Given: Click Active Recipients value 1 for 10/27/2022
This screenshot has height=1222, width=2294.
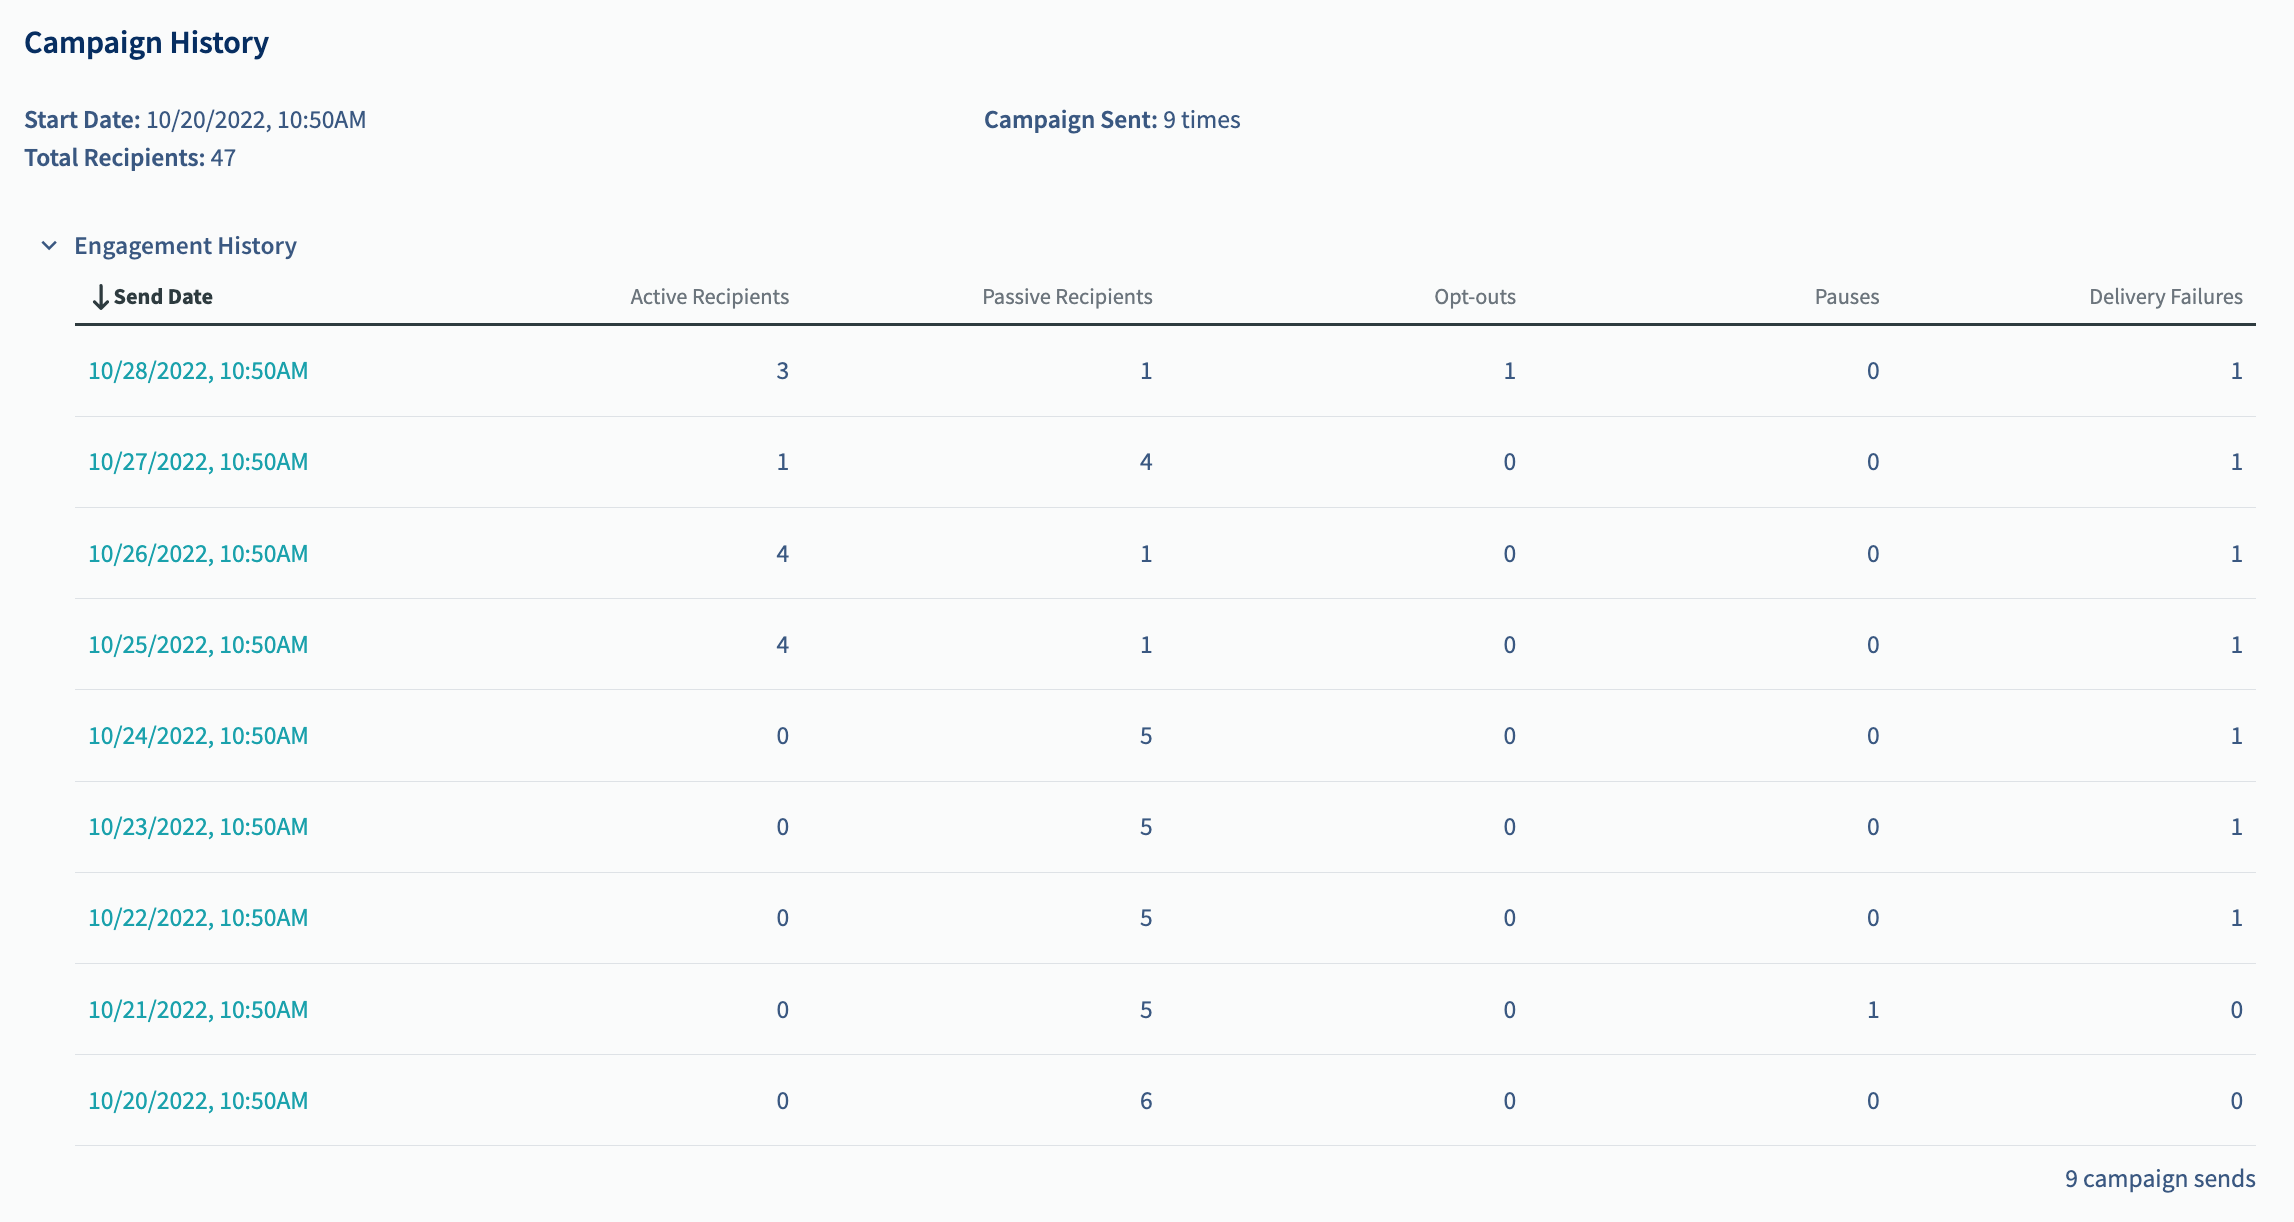Looking at the screenshot, I should tap(783, 462).
